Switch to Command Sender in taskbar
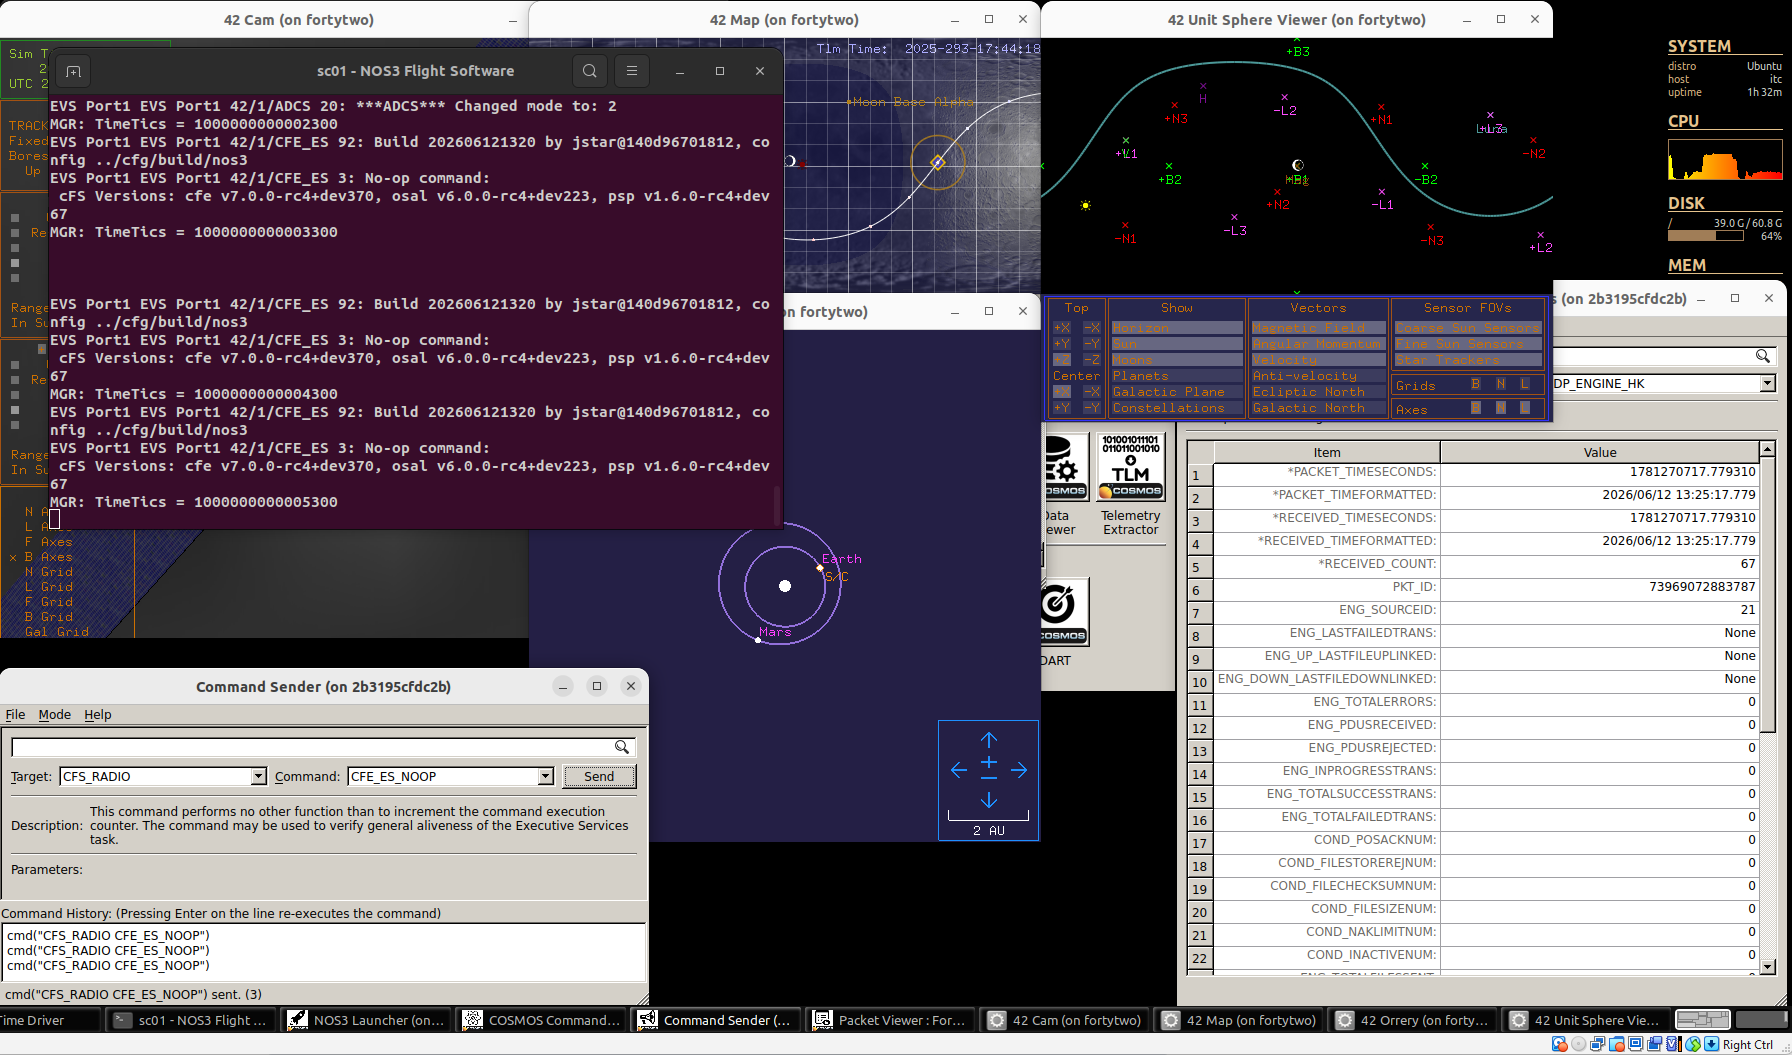This screenshot has height=1055, width=1792. click(717, 1020)
